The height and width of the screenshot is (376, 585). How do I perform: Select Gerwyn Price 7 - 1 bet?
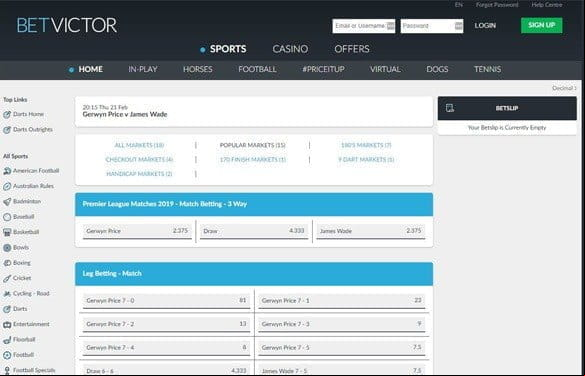click(342, 301)
